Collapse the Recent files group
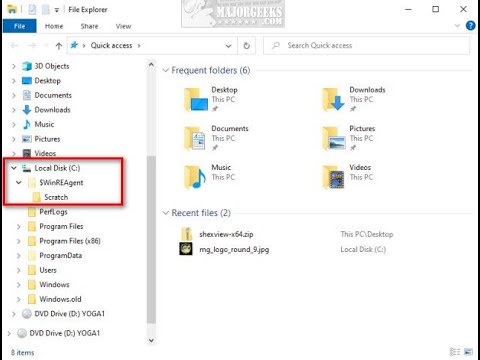The image size is (480, 360). [165, 213]
